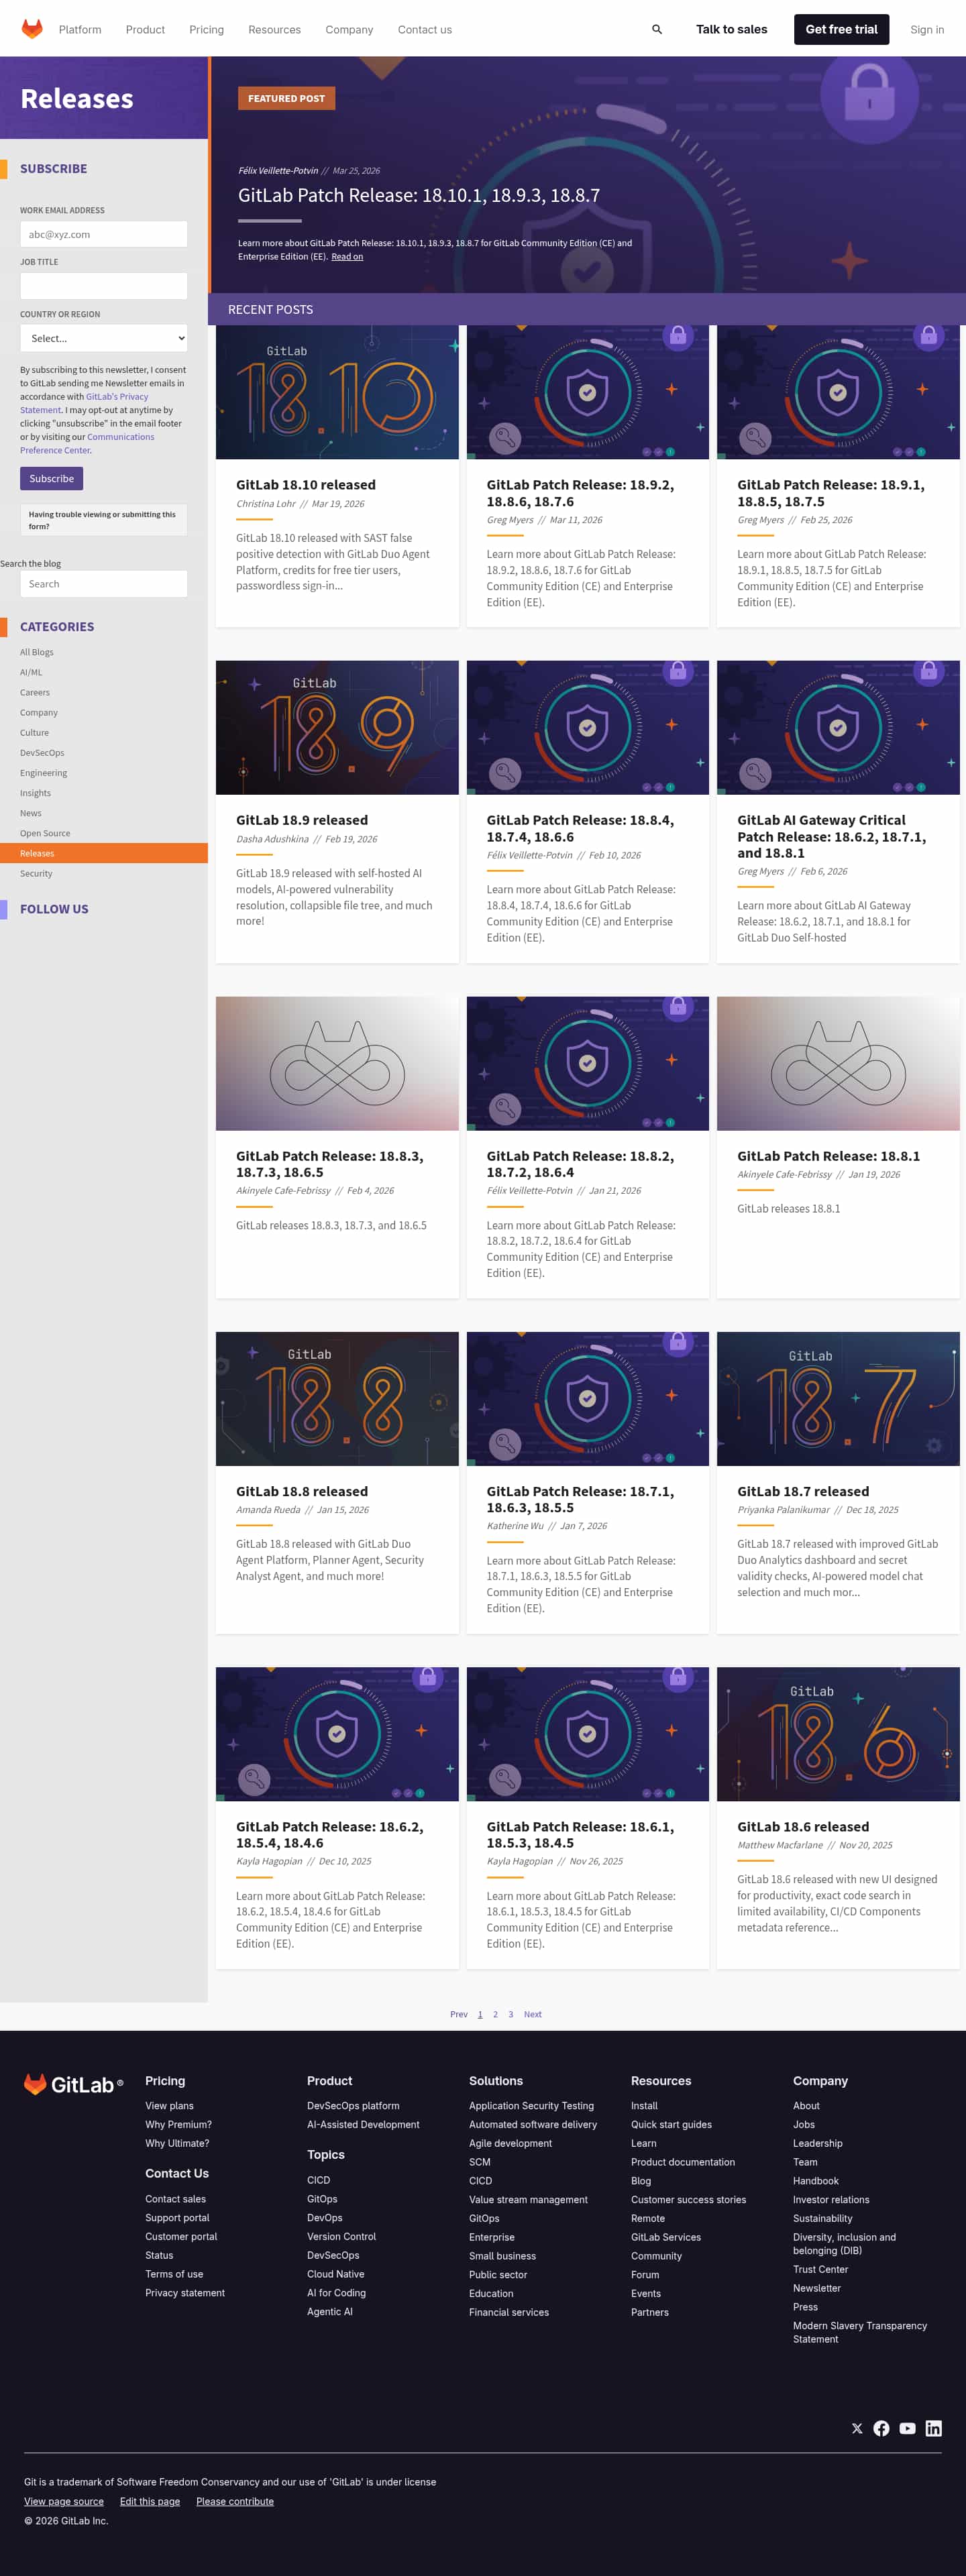
Task: Click Talk to sales
Action: pos(731,29)
